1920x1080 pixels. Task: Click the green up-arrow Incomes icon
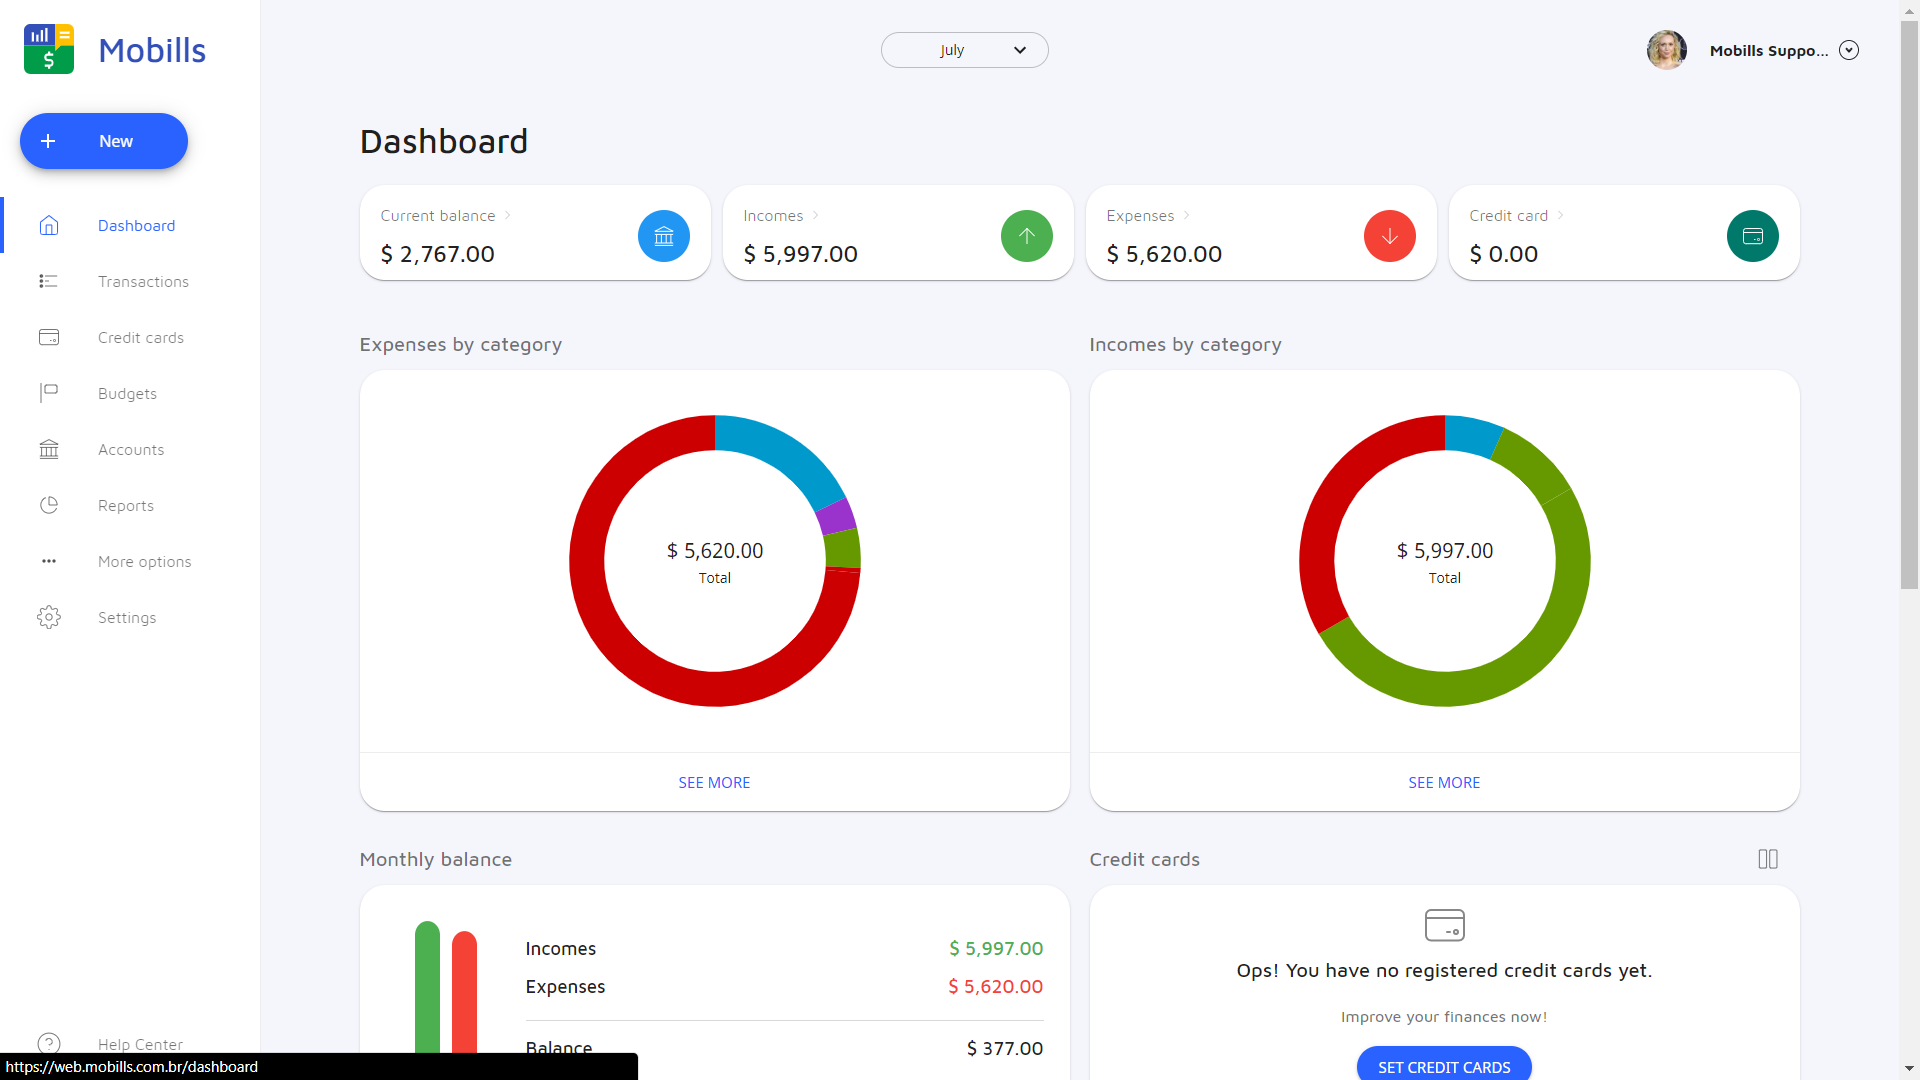tap(1027, 236)
